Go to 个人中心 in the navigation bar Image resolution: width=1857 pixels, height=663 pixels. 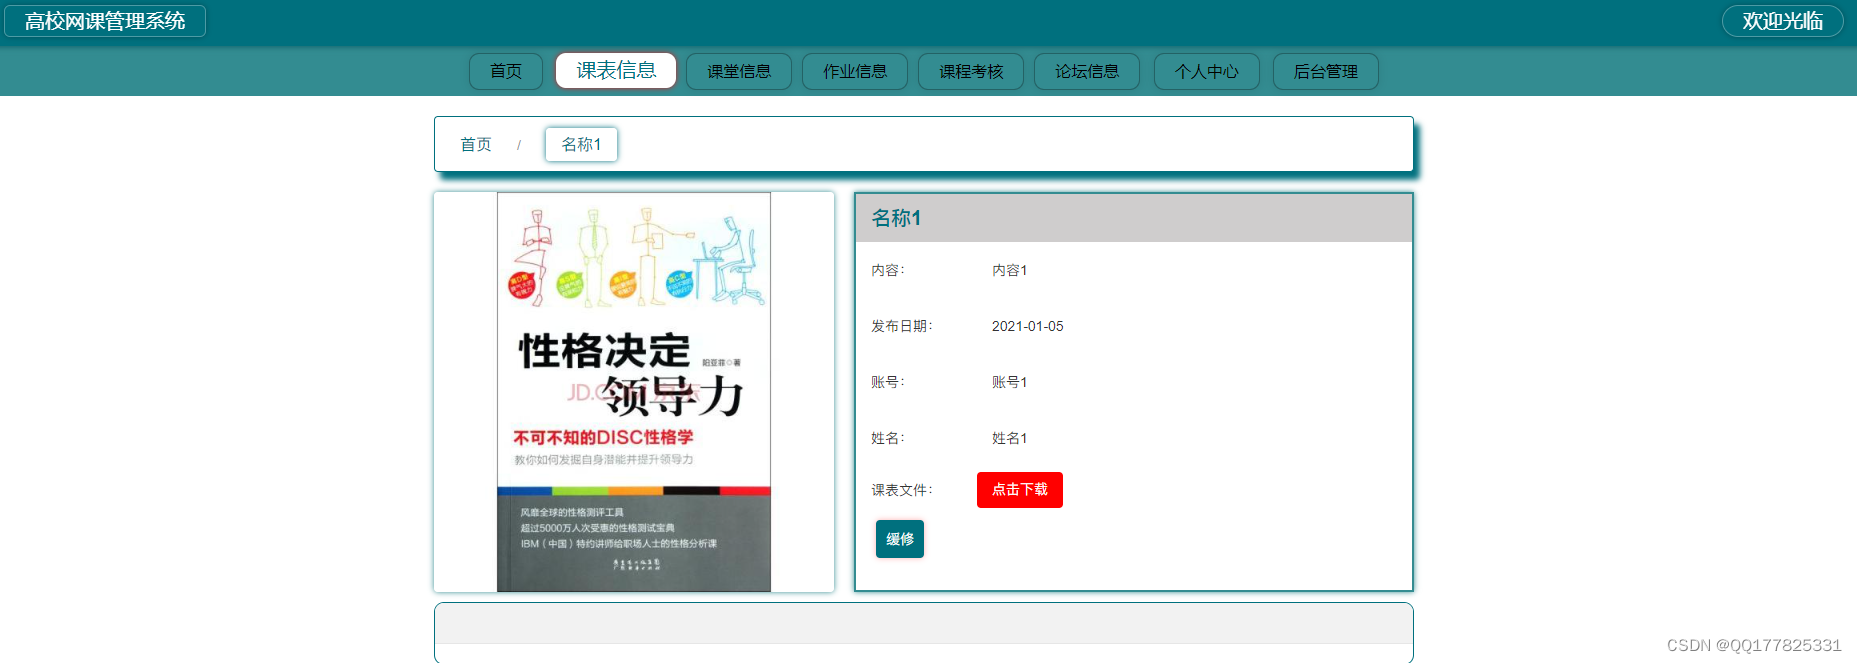(x=1207, y=71)
